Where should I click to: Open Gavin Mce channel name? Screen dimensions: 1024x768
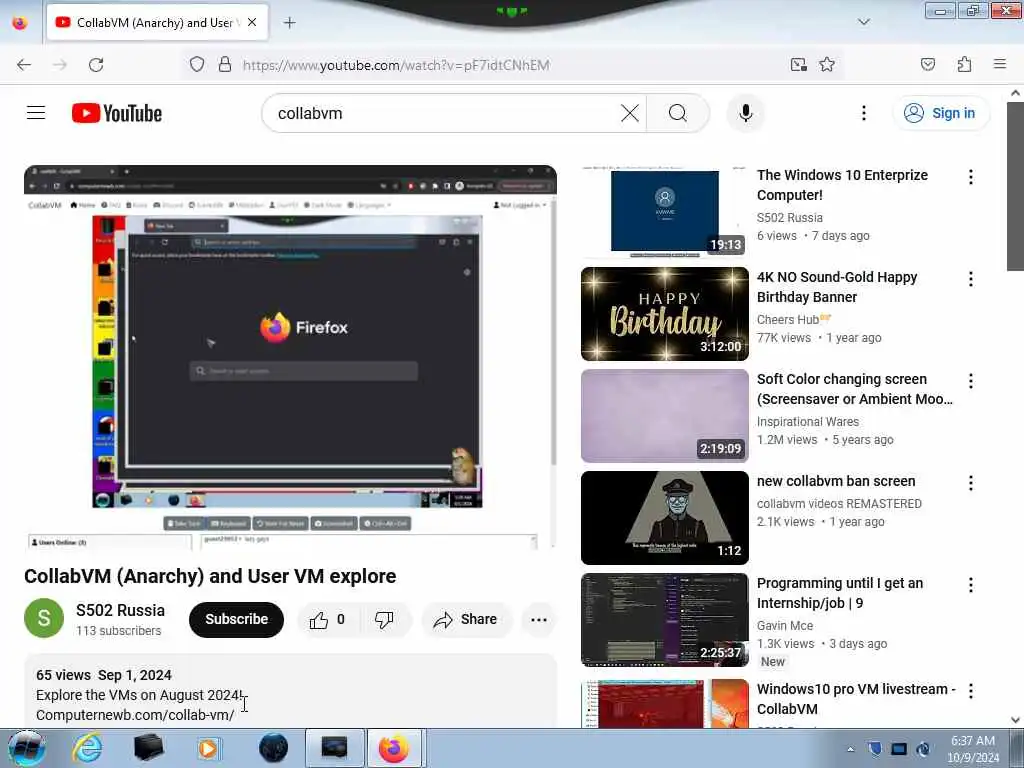(x=784, y=626)
